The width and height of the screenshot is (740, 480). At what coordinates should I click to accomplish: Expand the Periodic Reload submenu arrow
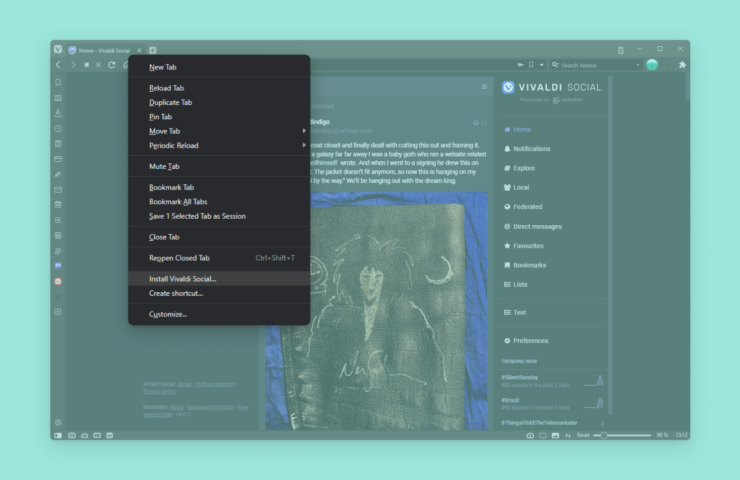pyautogui.click(x=304, y=145)
